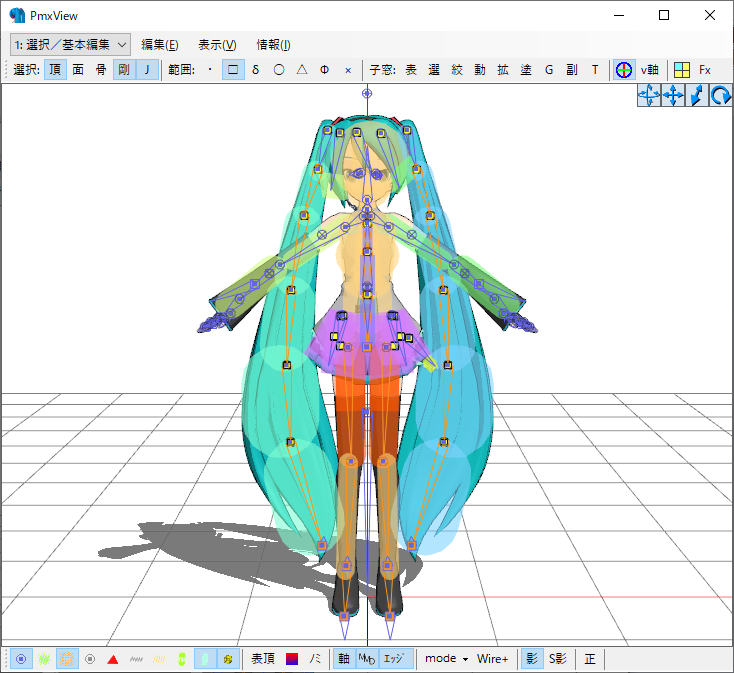734x673 pixels.
Task: Toggle bone selection 骨
Action: 101,70
